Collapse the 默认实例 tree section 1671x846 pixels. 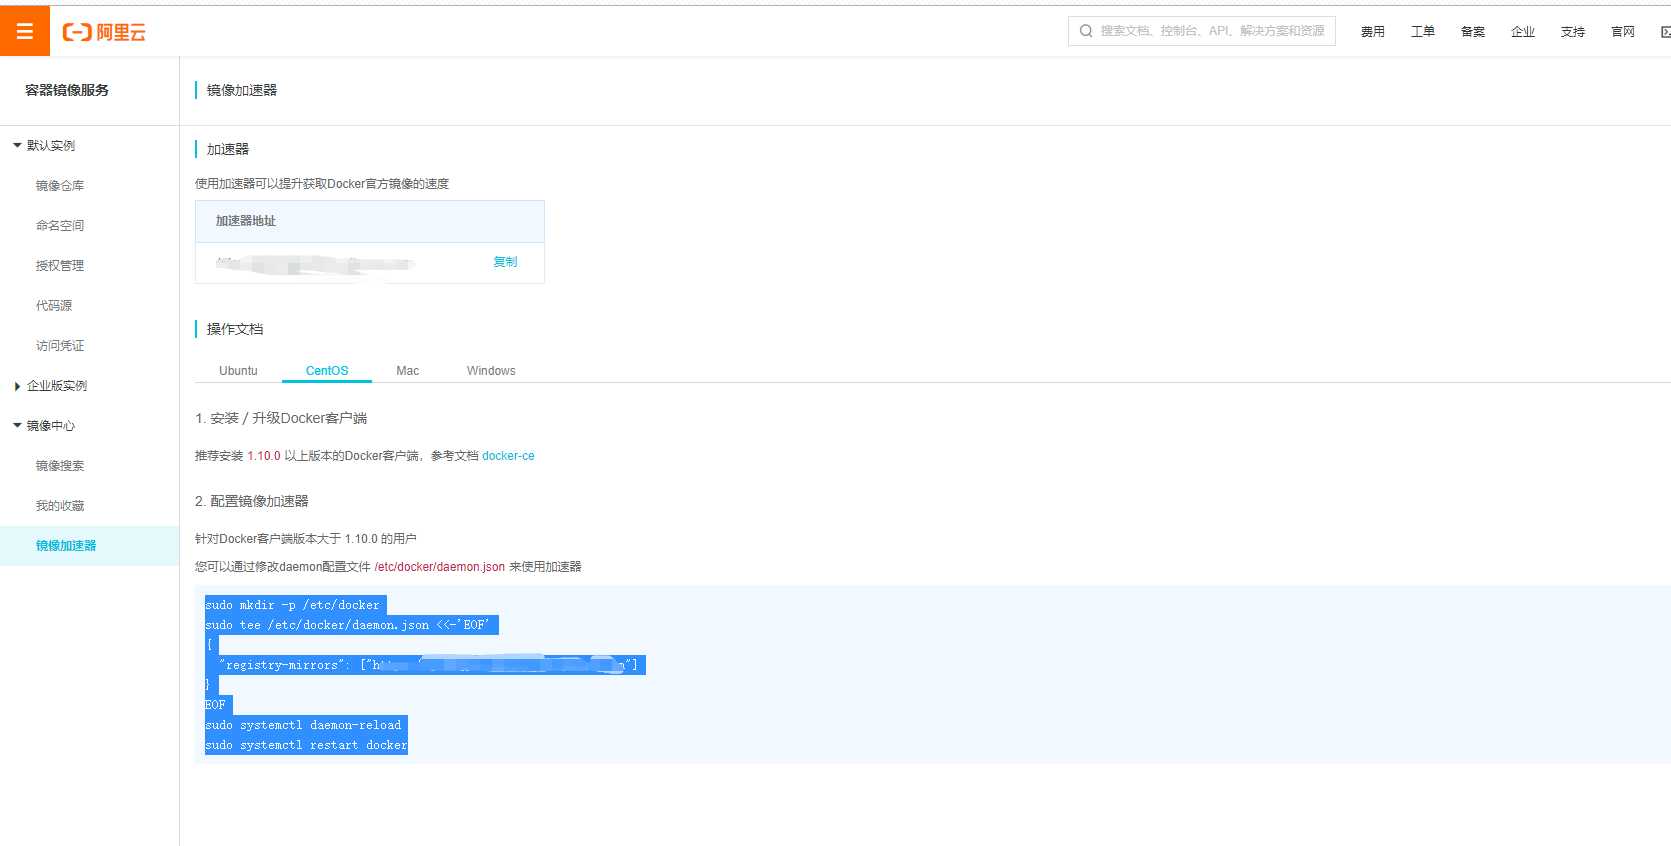17,145
